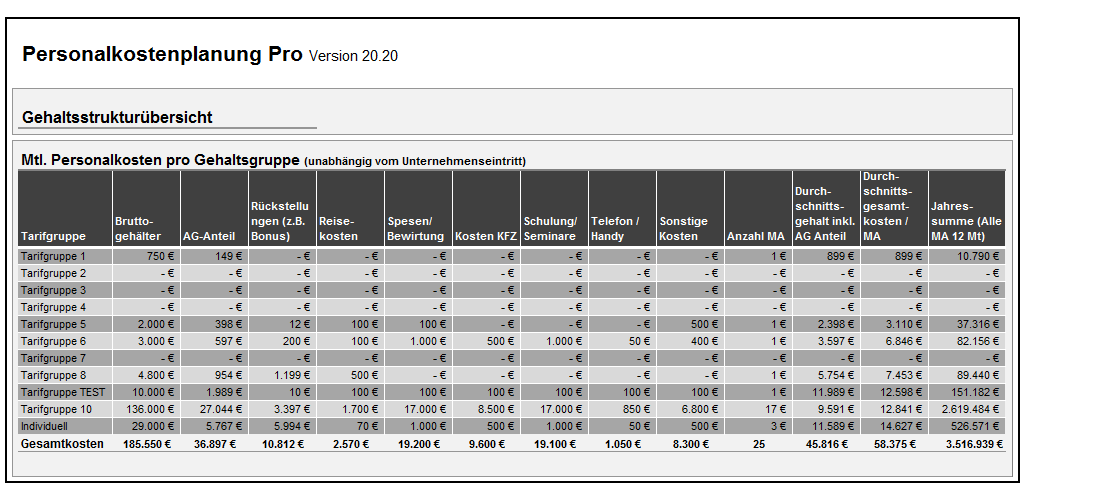The width and height of the screenshot is (1100, 500).
Task: Click the total Anzahl MA value 25
Action: point(759,444)
